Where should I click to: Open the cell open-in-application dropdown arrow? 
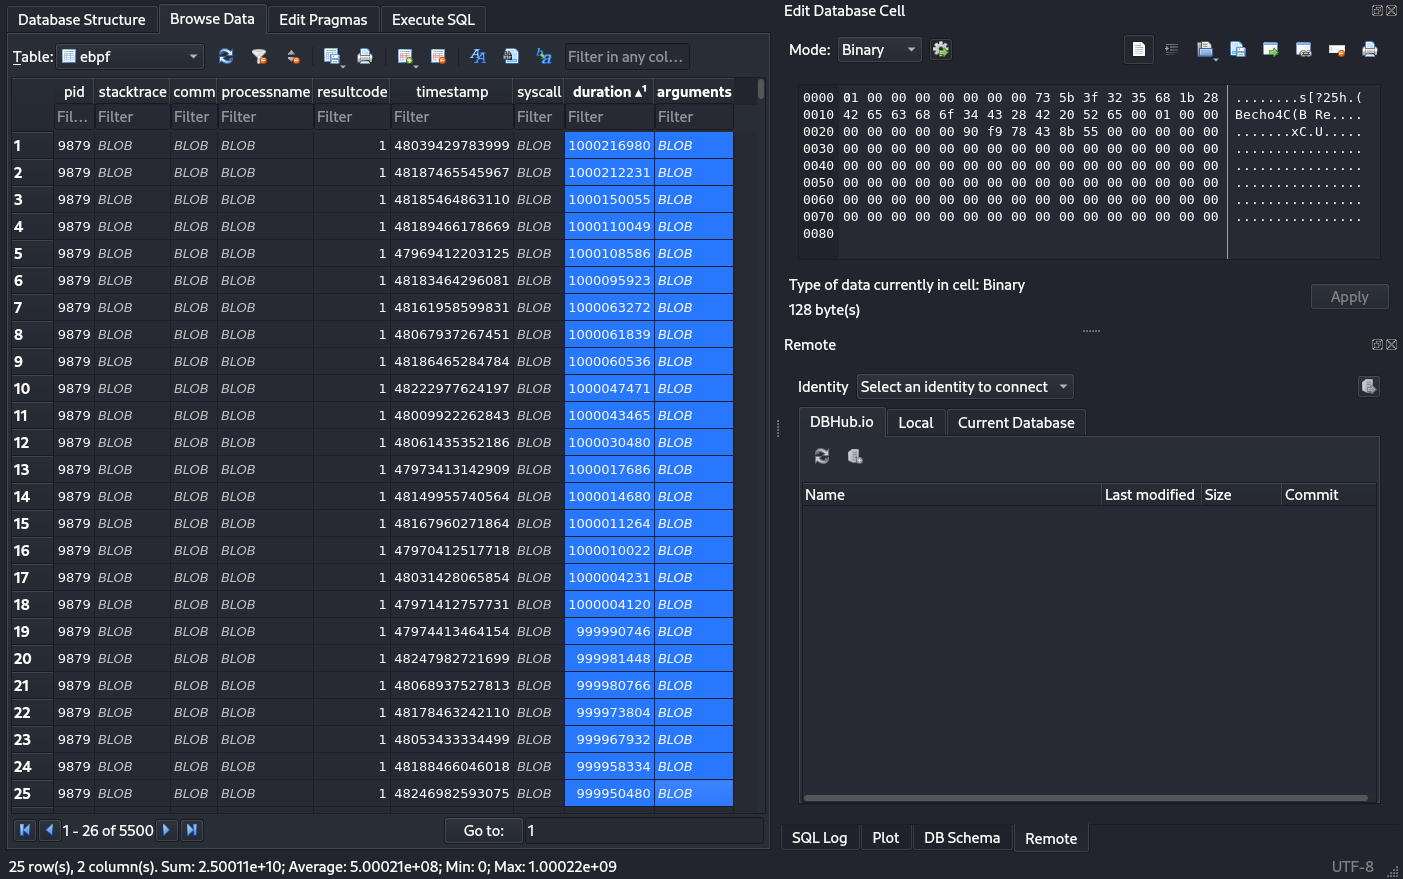coord(1215,59)
